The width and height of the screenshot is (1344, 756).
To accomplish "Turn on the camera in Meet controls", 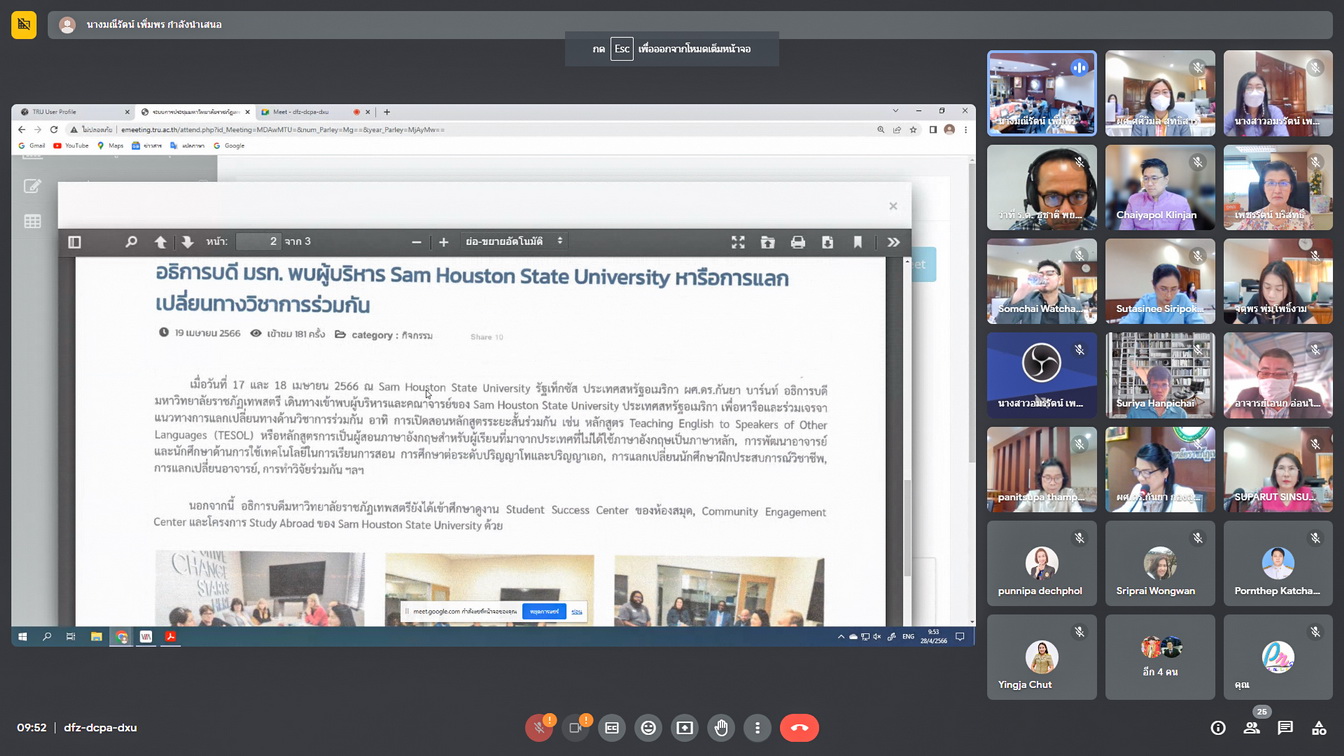I will [575, 728].
